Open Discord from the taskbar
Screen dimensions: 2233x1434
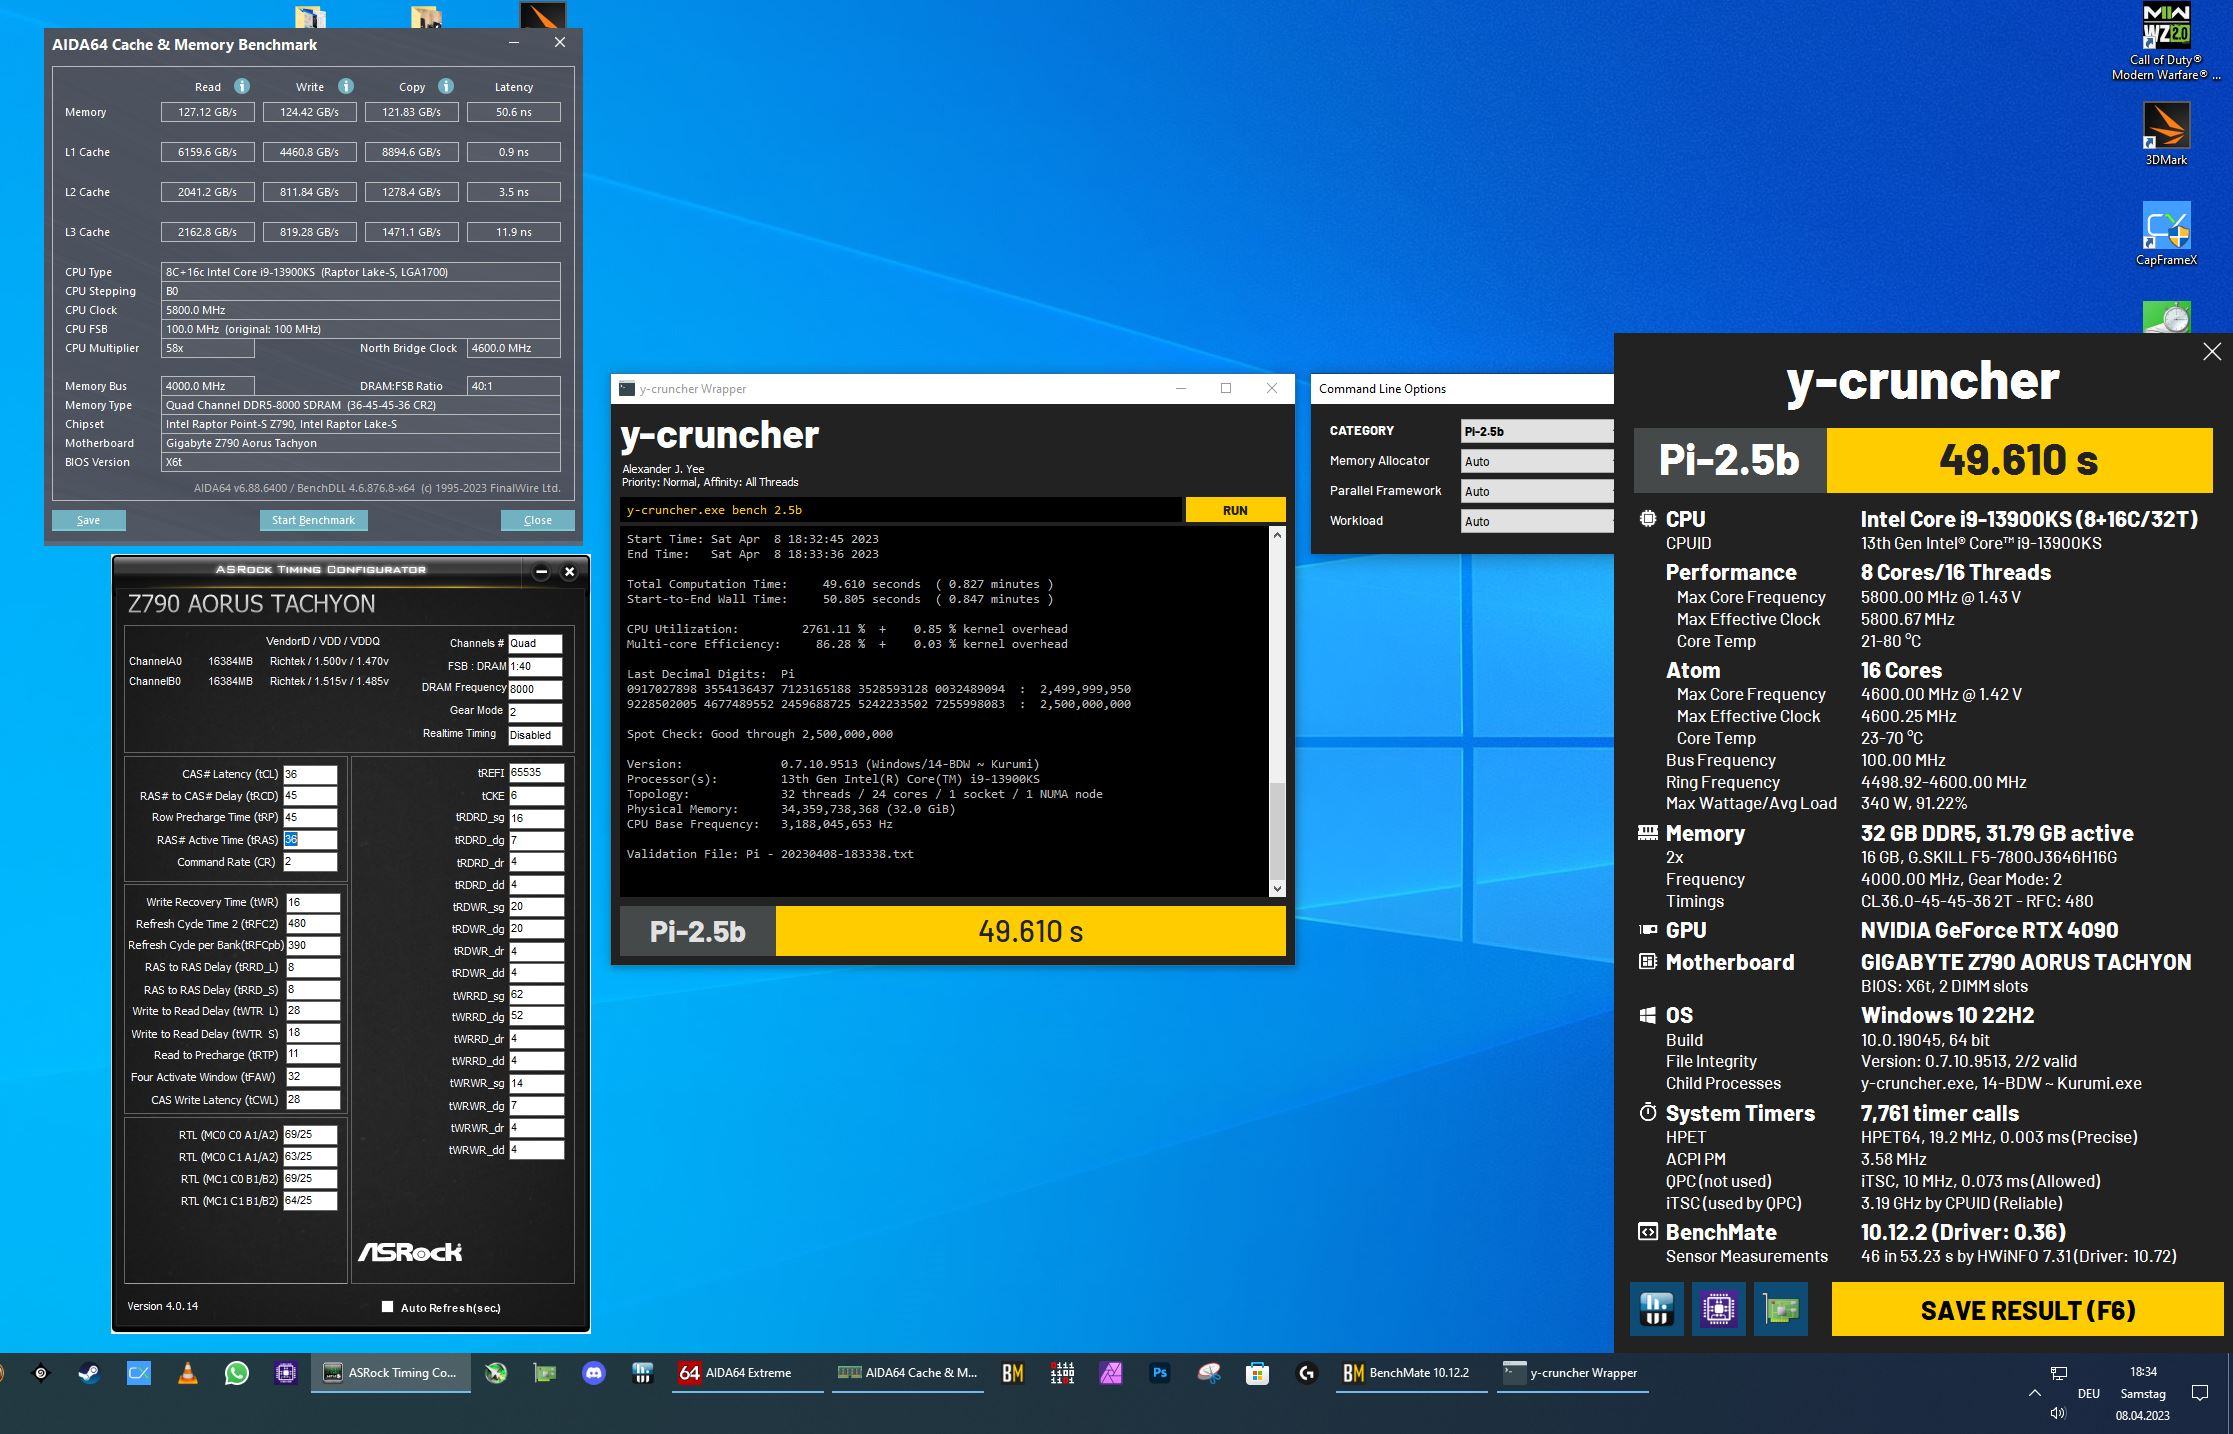(594, 1373)
